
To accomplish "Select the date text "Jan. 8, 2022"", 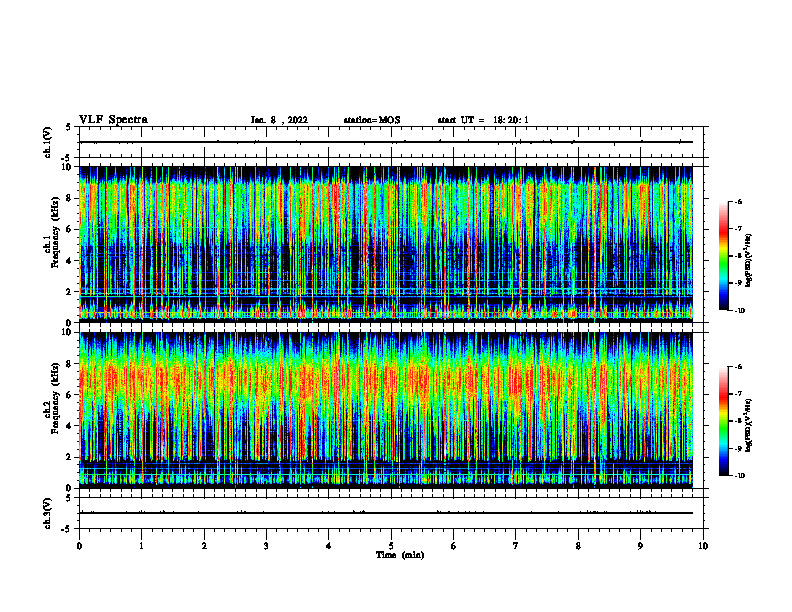I will (279, 120).
